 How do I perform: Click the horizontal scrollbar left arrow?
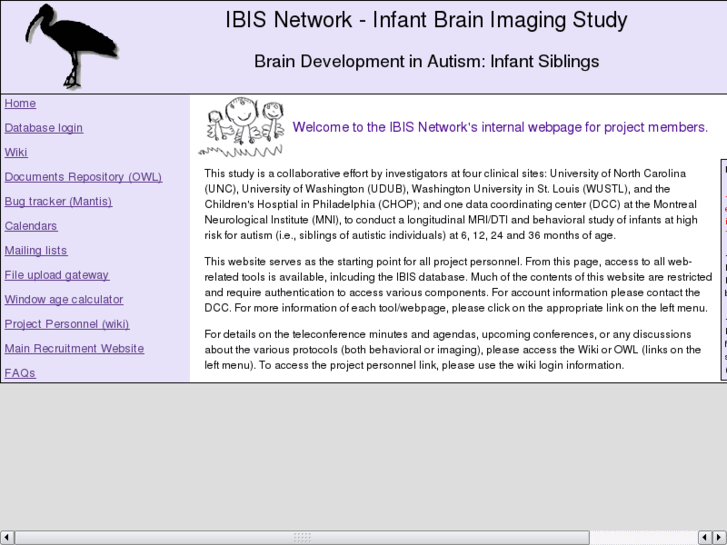click(x=6, y=538)
